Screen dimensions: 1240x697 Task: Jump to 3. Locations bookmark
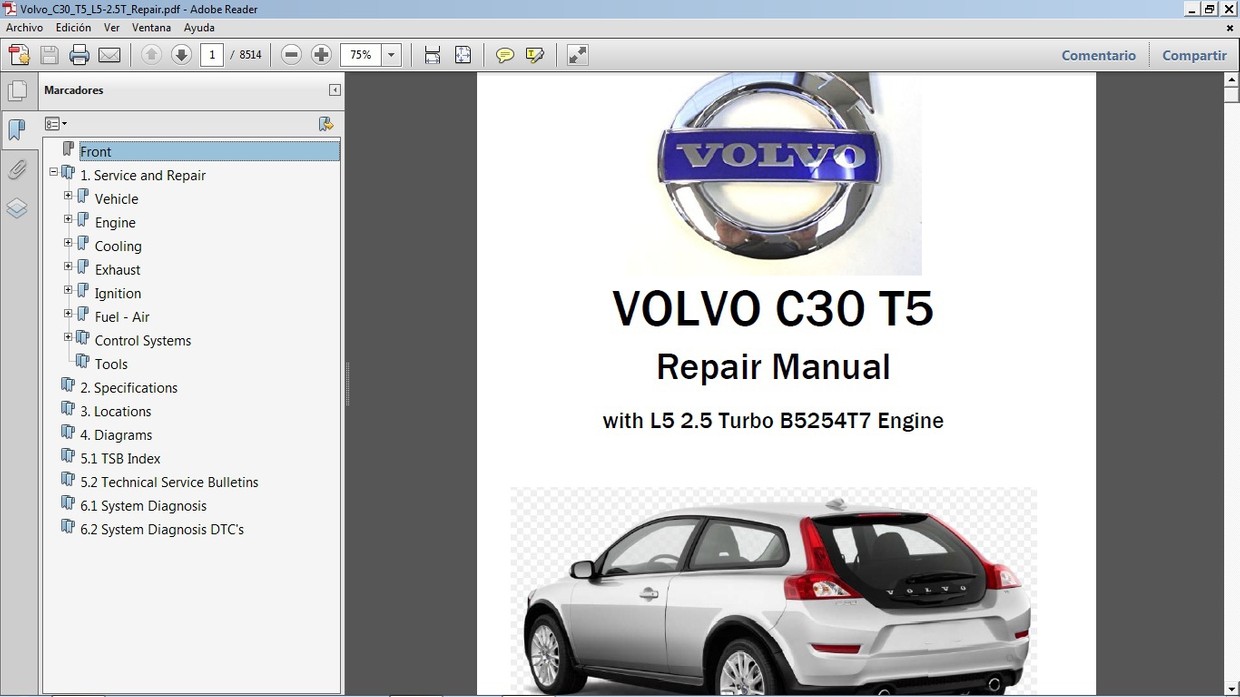point(116,411)
